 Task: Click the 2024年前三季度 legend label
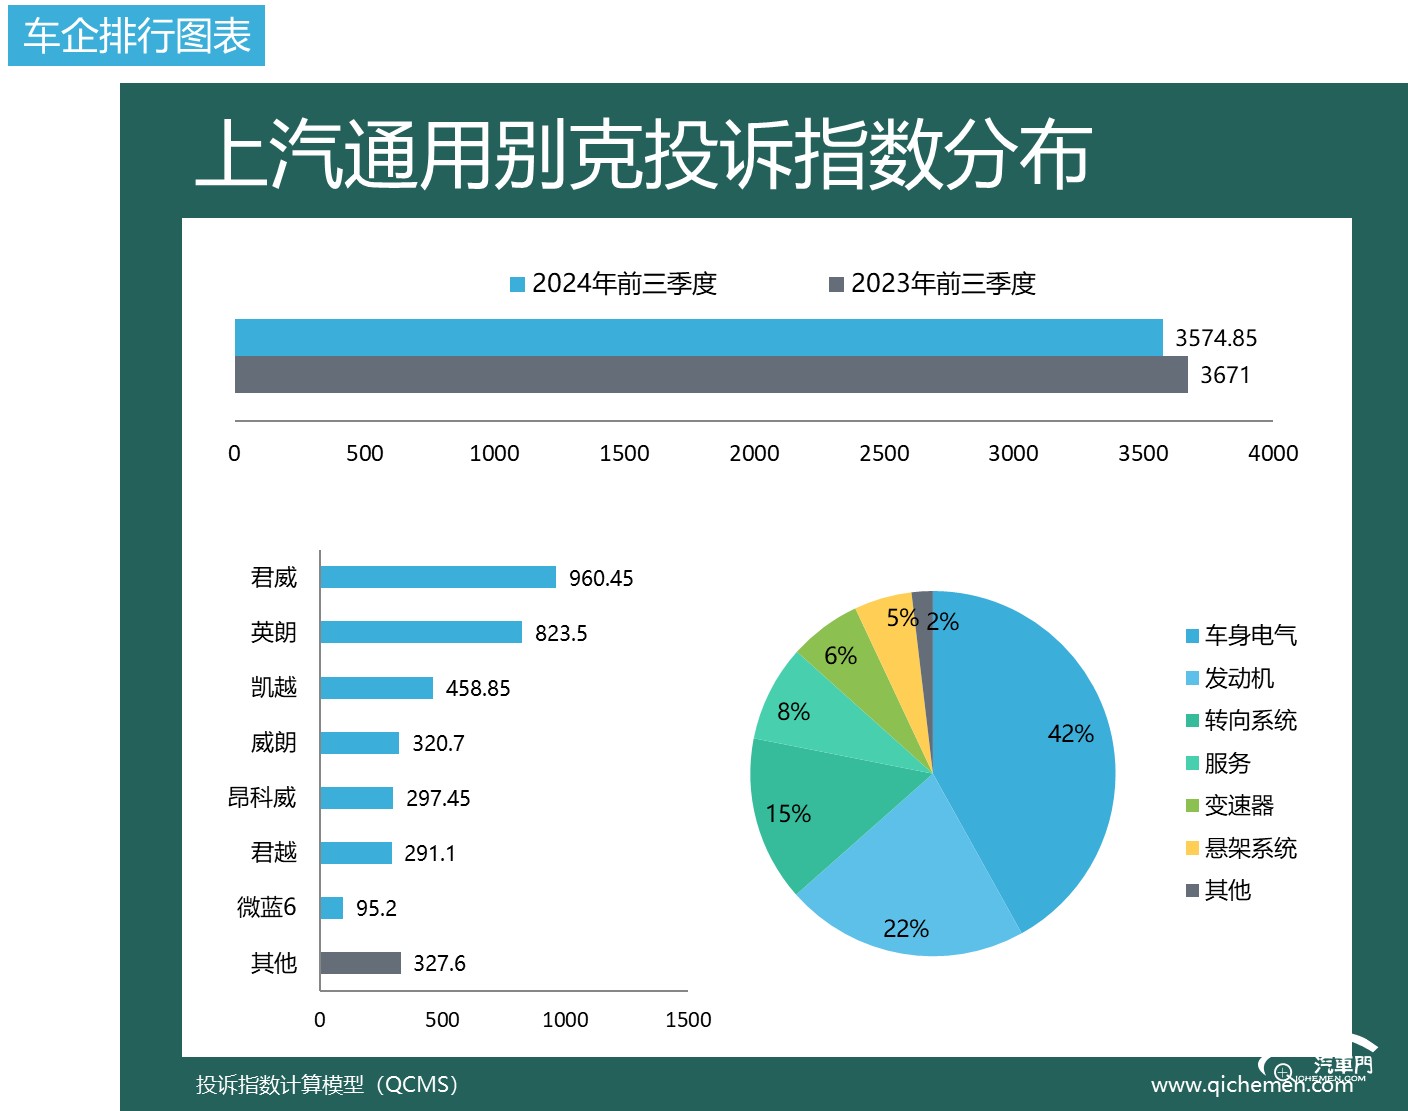(x=624, y=284)
